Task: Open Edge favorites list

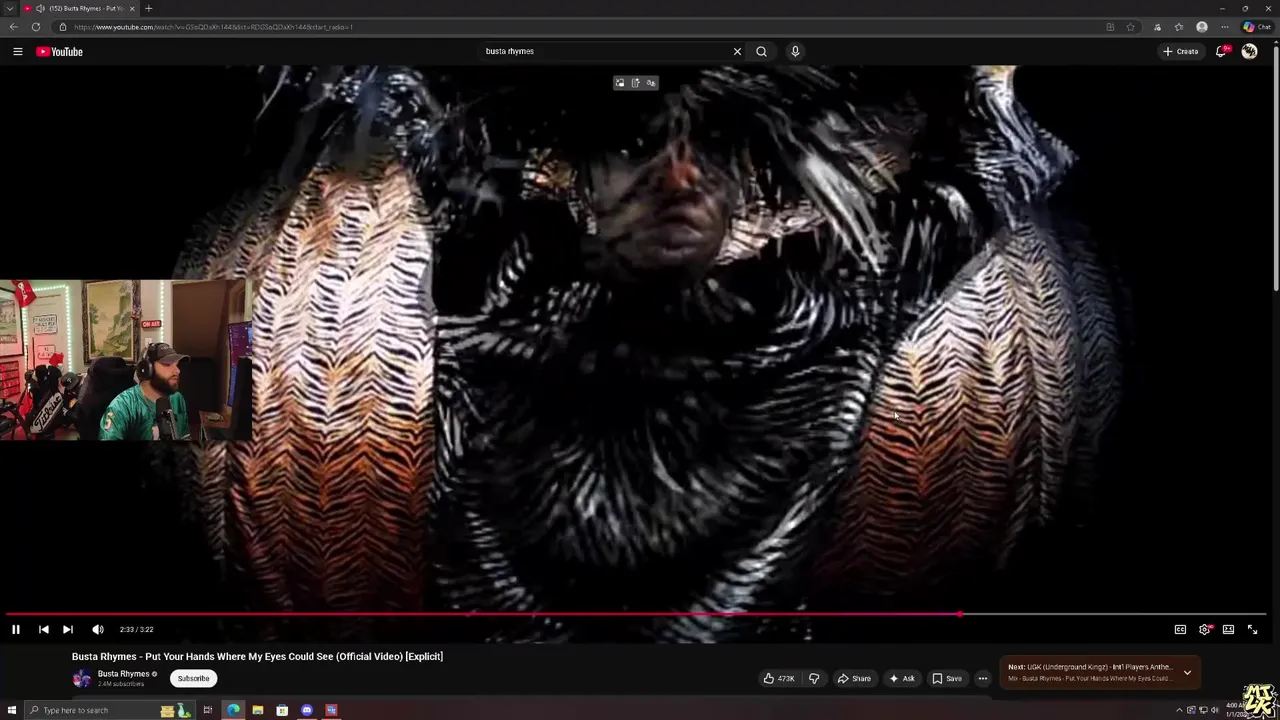Action: tap(1179, 27)
